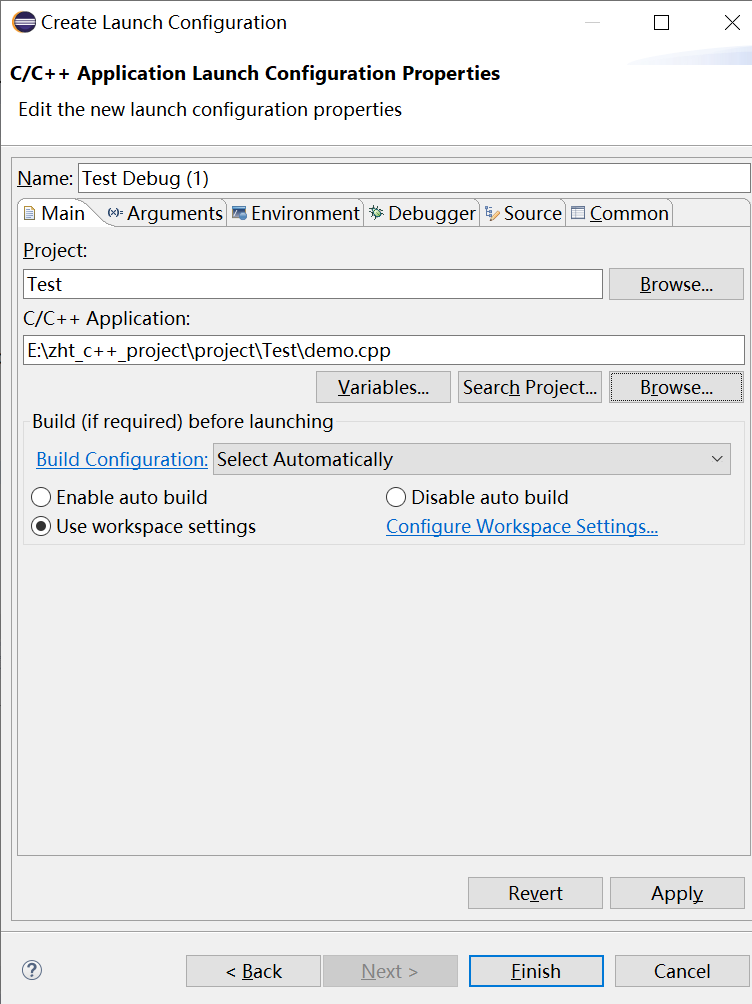Switch to the Arguments tab
Screen dimensions: 752x1004
pos(175,212)
